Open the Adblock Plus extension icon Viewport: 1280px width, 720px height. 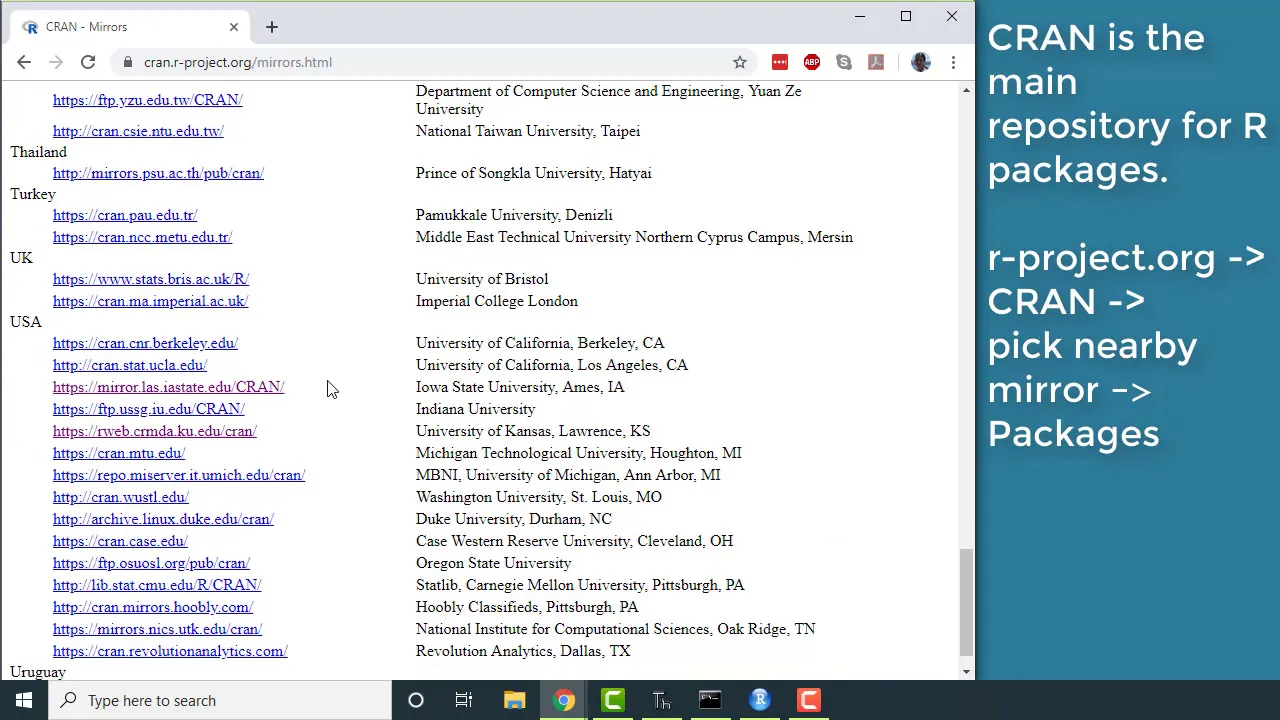click(812, 62)
